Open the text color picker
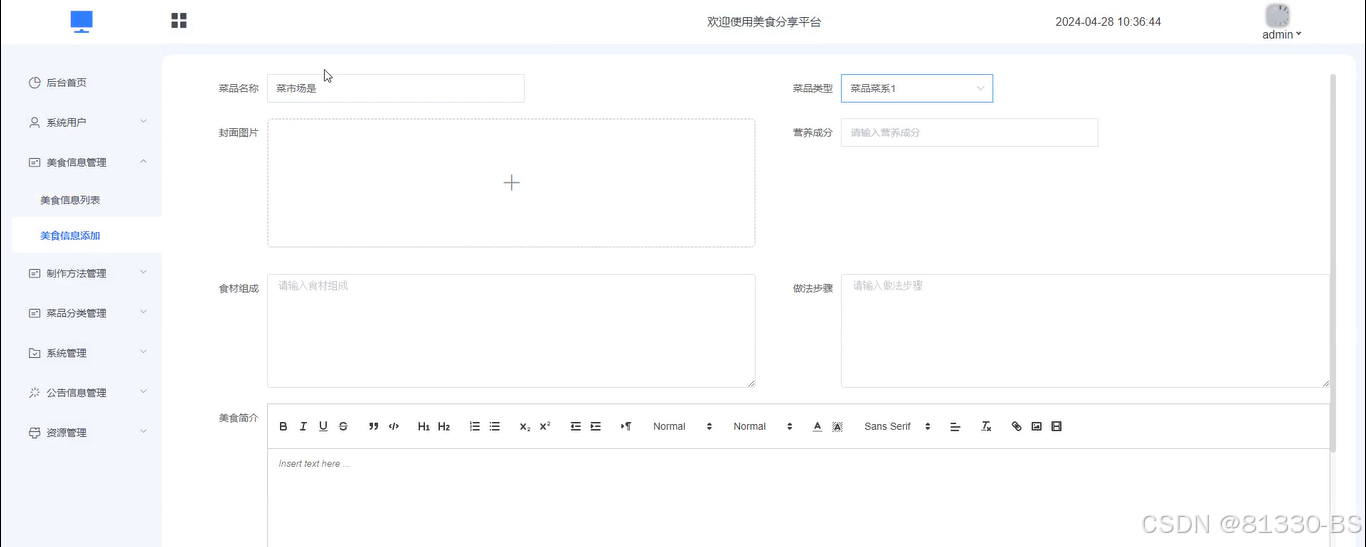The height and width of the screenshot is (547, 1366). (x=817, y=426)
